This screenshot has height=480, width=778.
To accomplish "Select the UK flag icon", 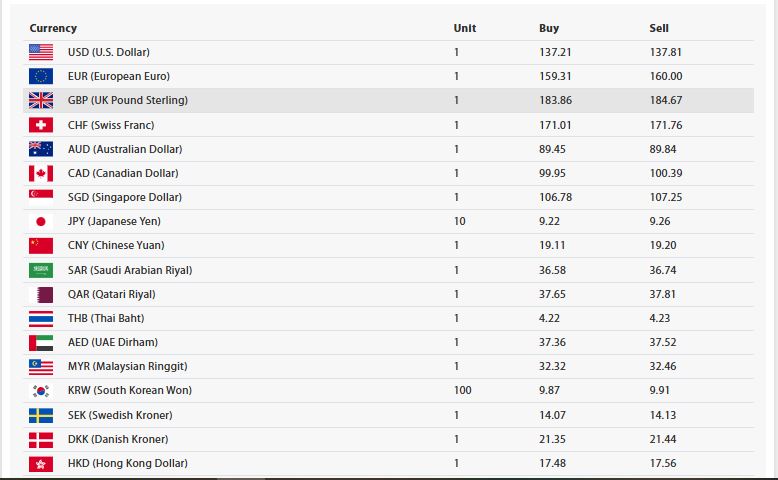I will point(41,100).
